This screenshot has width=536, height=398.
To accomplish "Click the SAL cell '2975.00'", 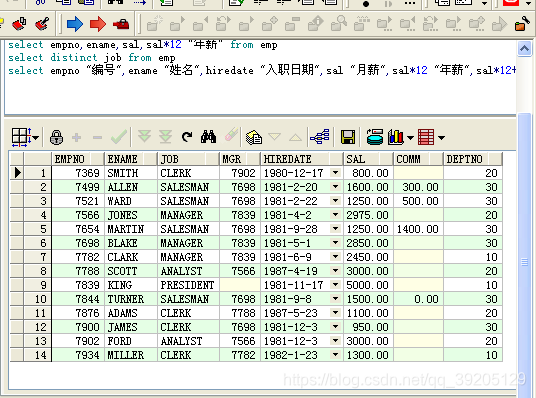I will tap(368, 215).
